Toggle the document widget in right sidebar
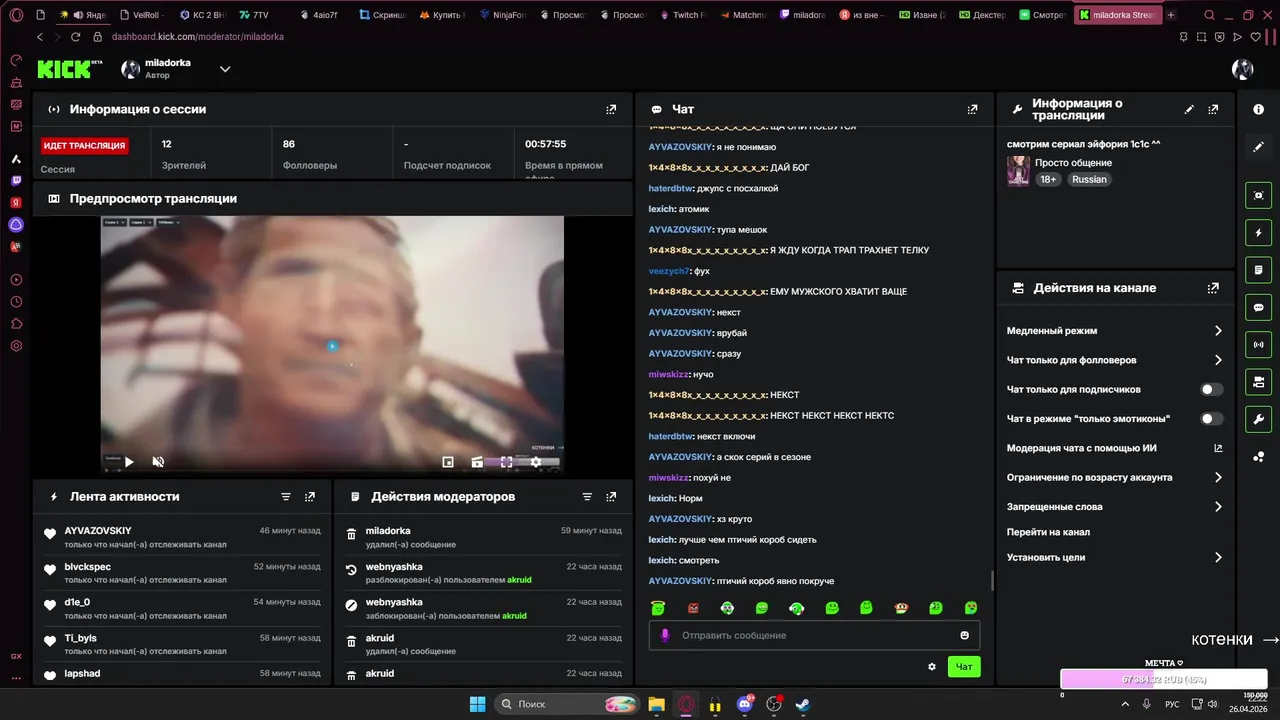1280x720 pixels. tap(1259, 270)
